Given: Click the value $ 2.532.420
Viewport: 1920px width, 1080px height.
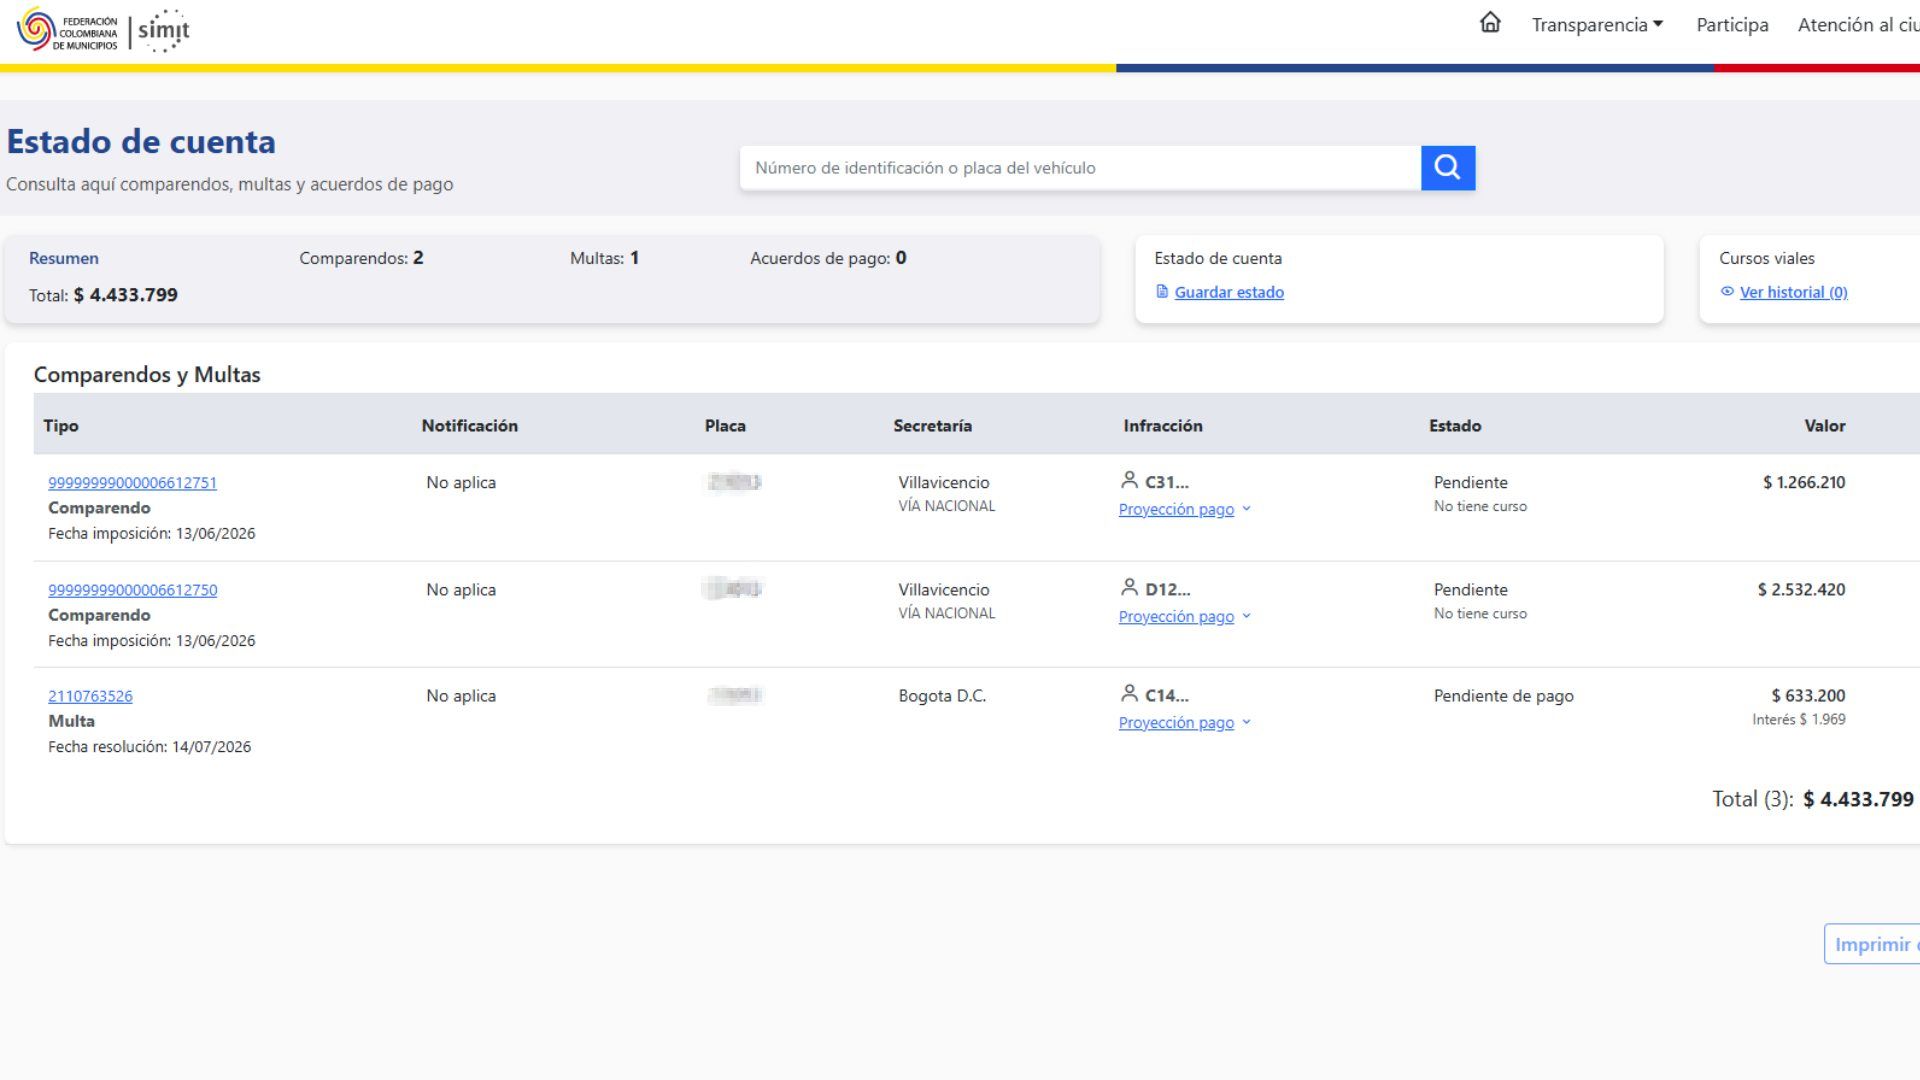Looking at the screenshot, I should point(1801,590).
